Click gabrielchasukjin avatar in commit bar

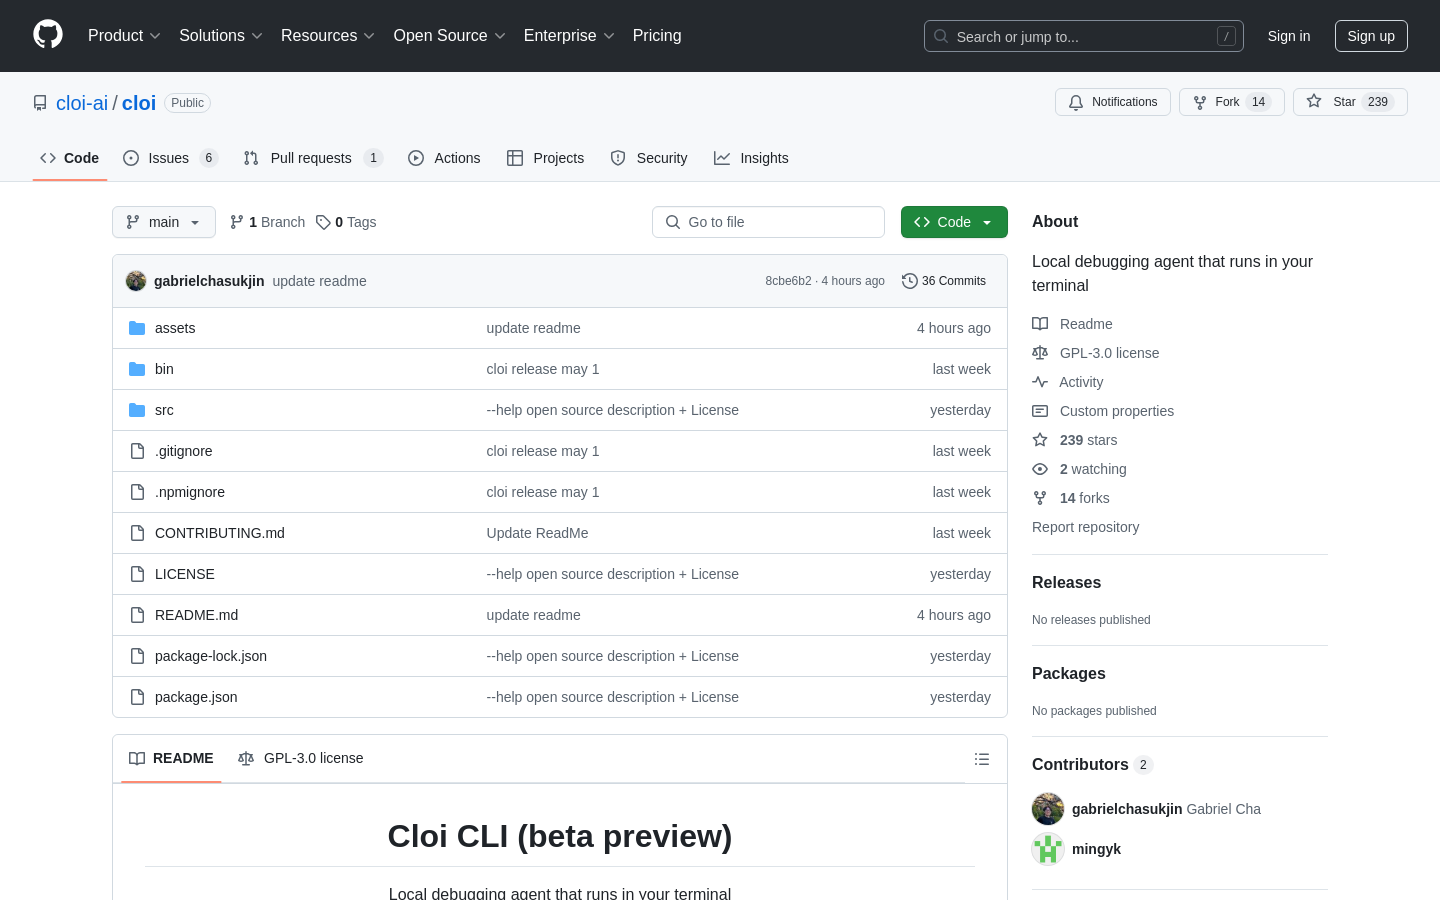[136, 281]
